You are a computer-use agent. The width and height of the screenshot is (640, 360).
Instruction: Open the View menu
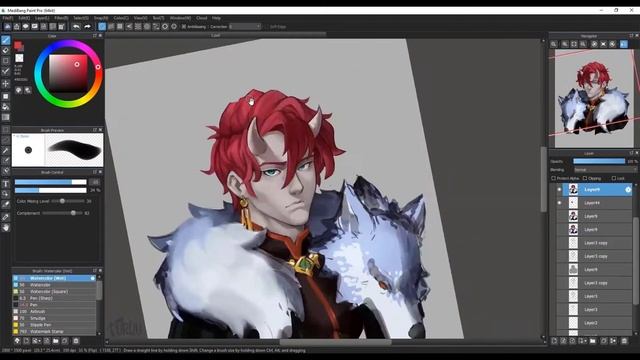(140, 18)
